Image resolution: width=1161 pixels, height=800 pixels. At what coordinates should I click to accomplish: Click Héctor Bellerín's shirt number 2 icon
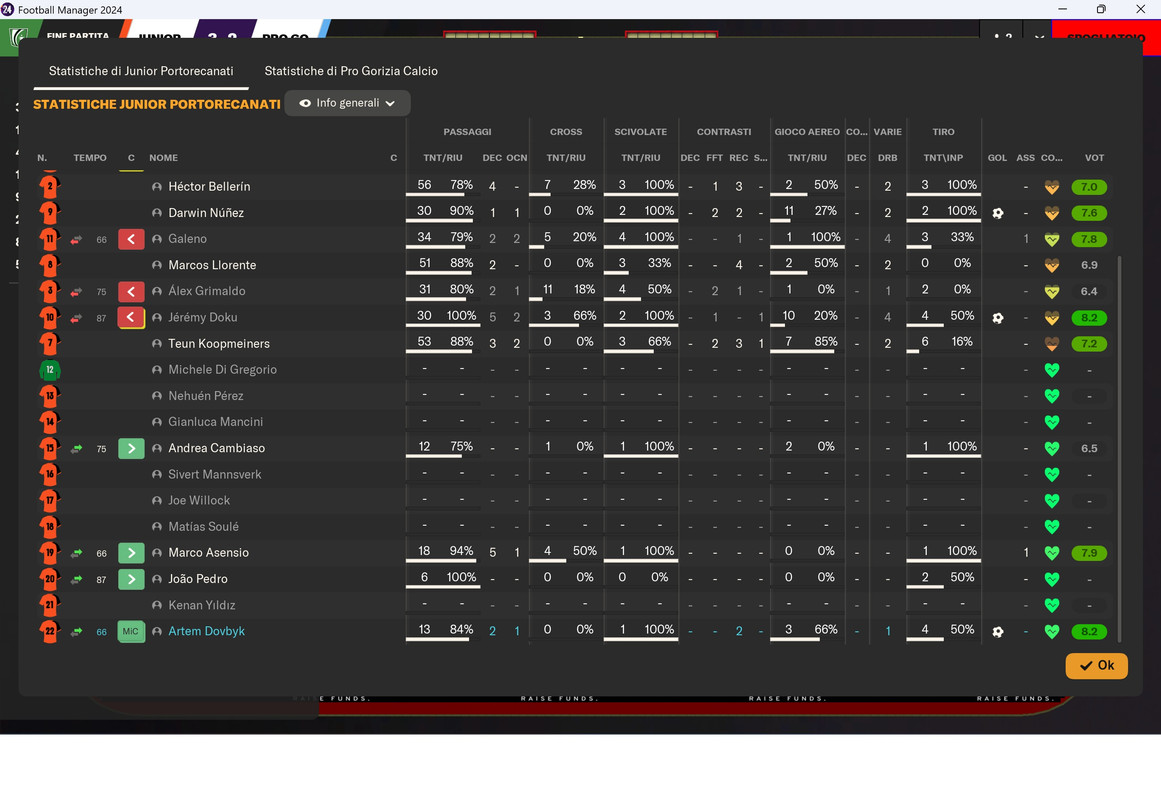[x=50, y=186]
